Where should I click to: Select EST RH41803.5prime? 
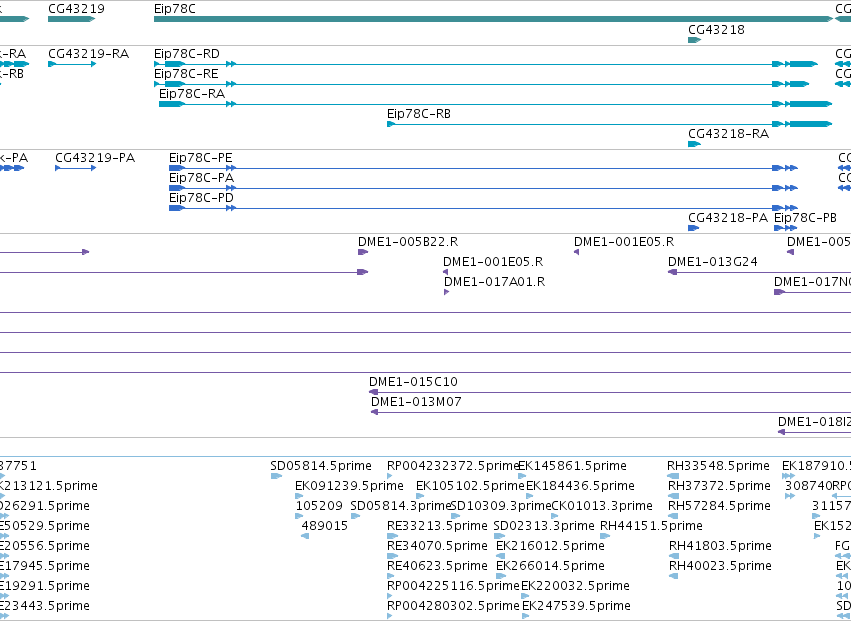click(720, 547)
